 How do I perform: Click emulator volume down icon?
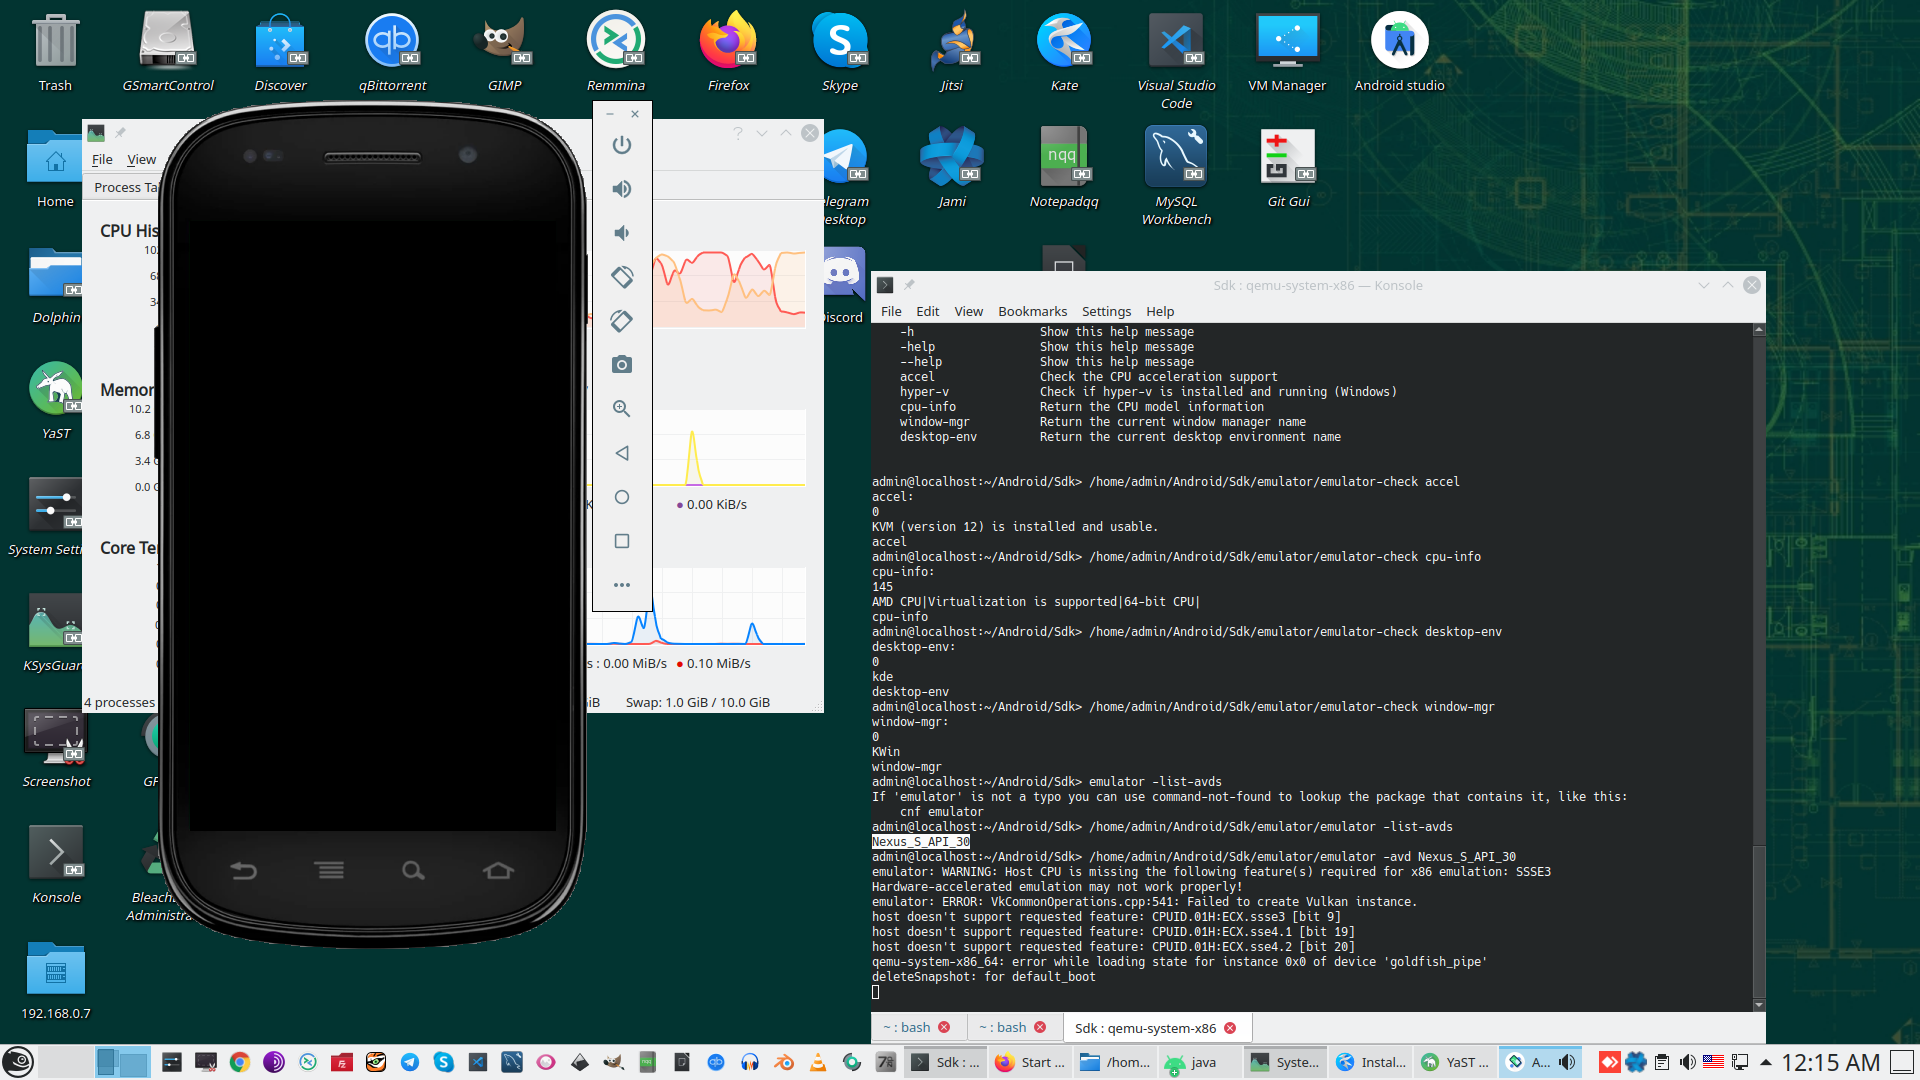pyautogui.click(x=622, y=233)
